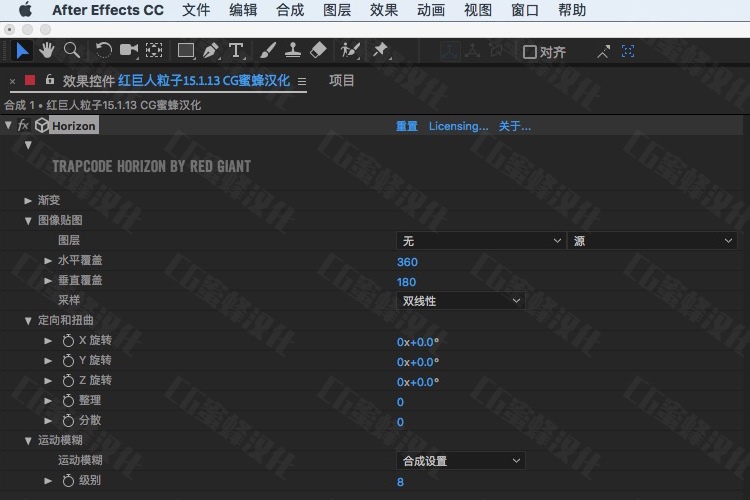Click the snap collapse arrow icon

click(x=603, y=52)
